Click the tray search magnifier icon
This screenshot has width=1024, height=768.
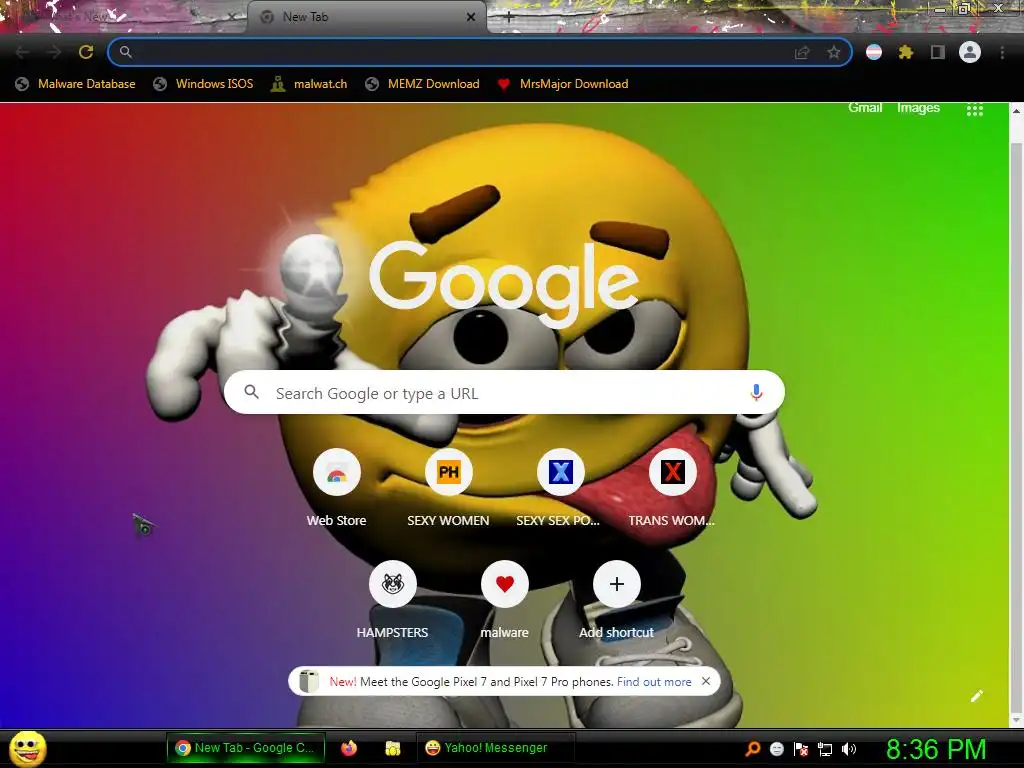753,748
